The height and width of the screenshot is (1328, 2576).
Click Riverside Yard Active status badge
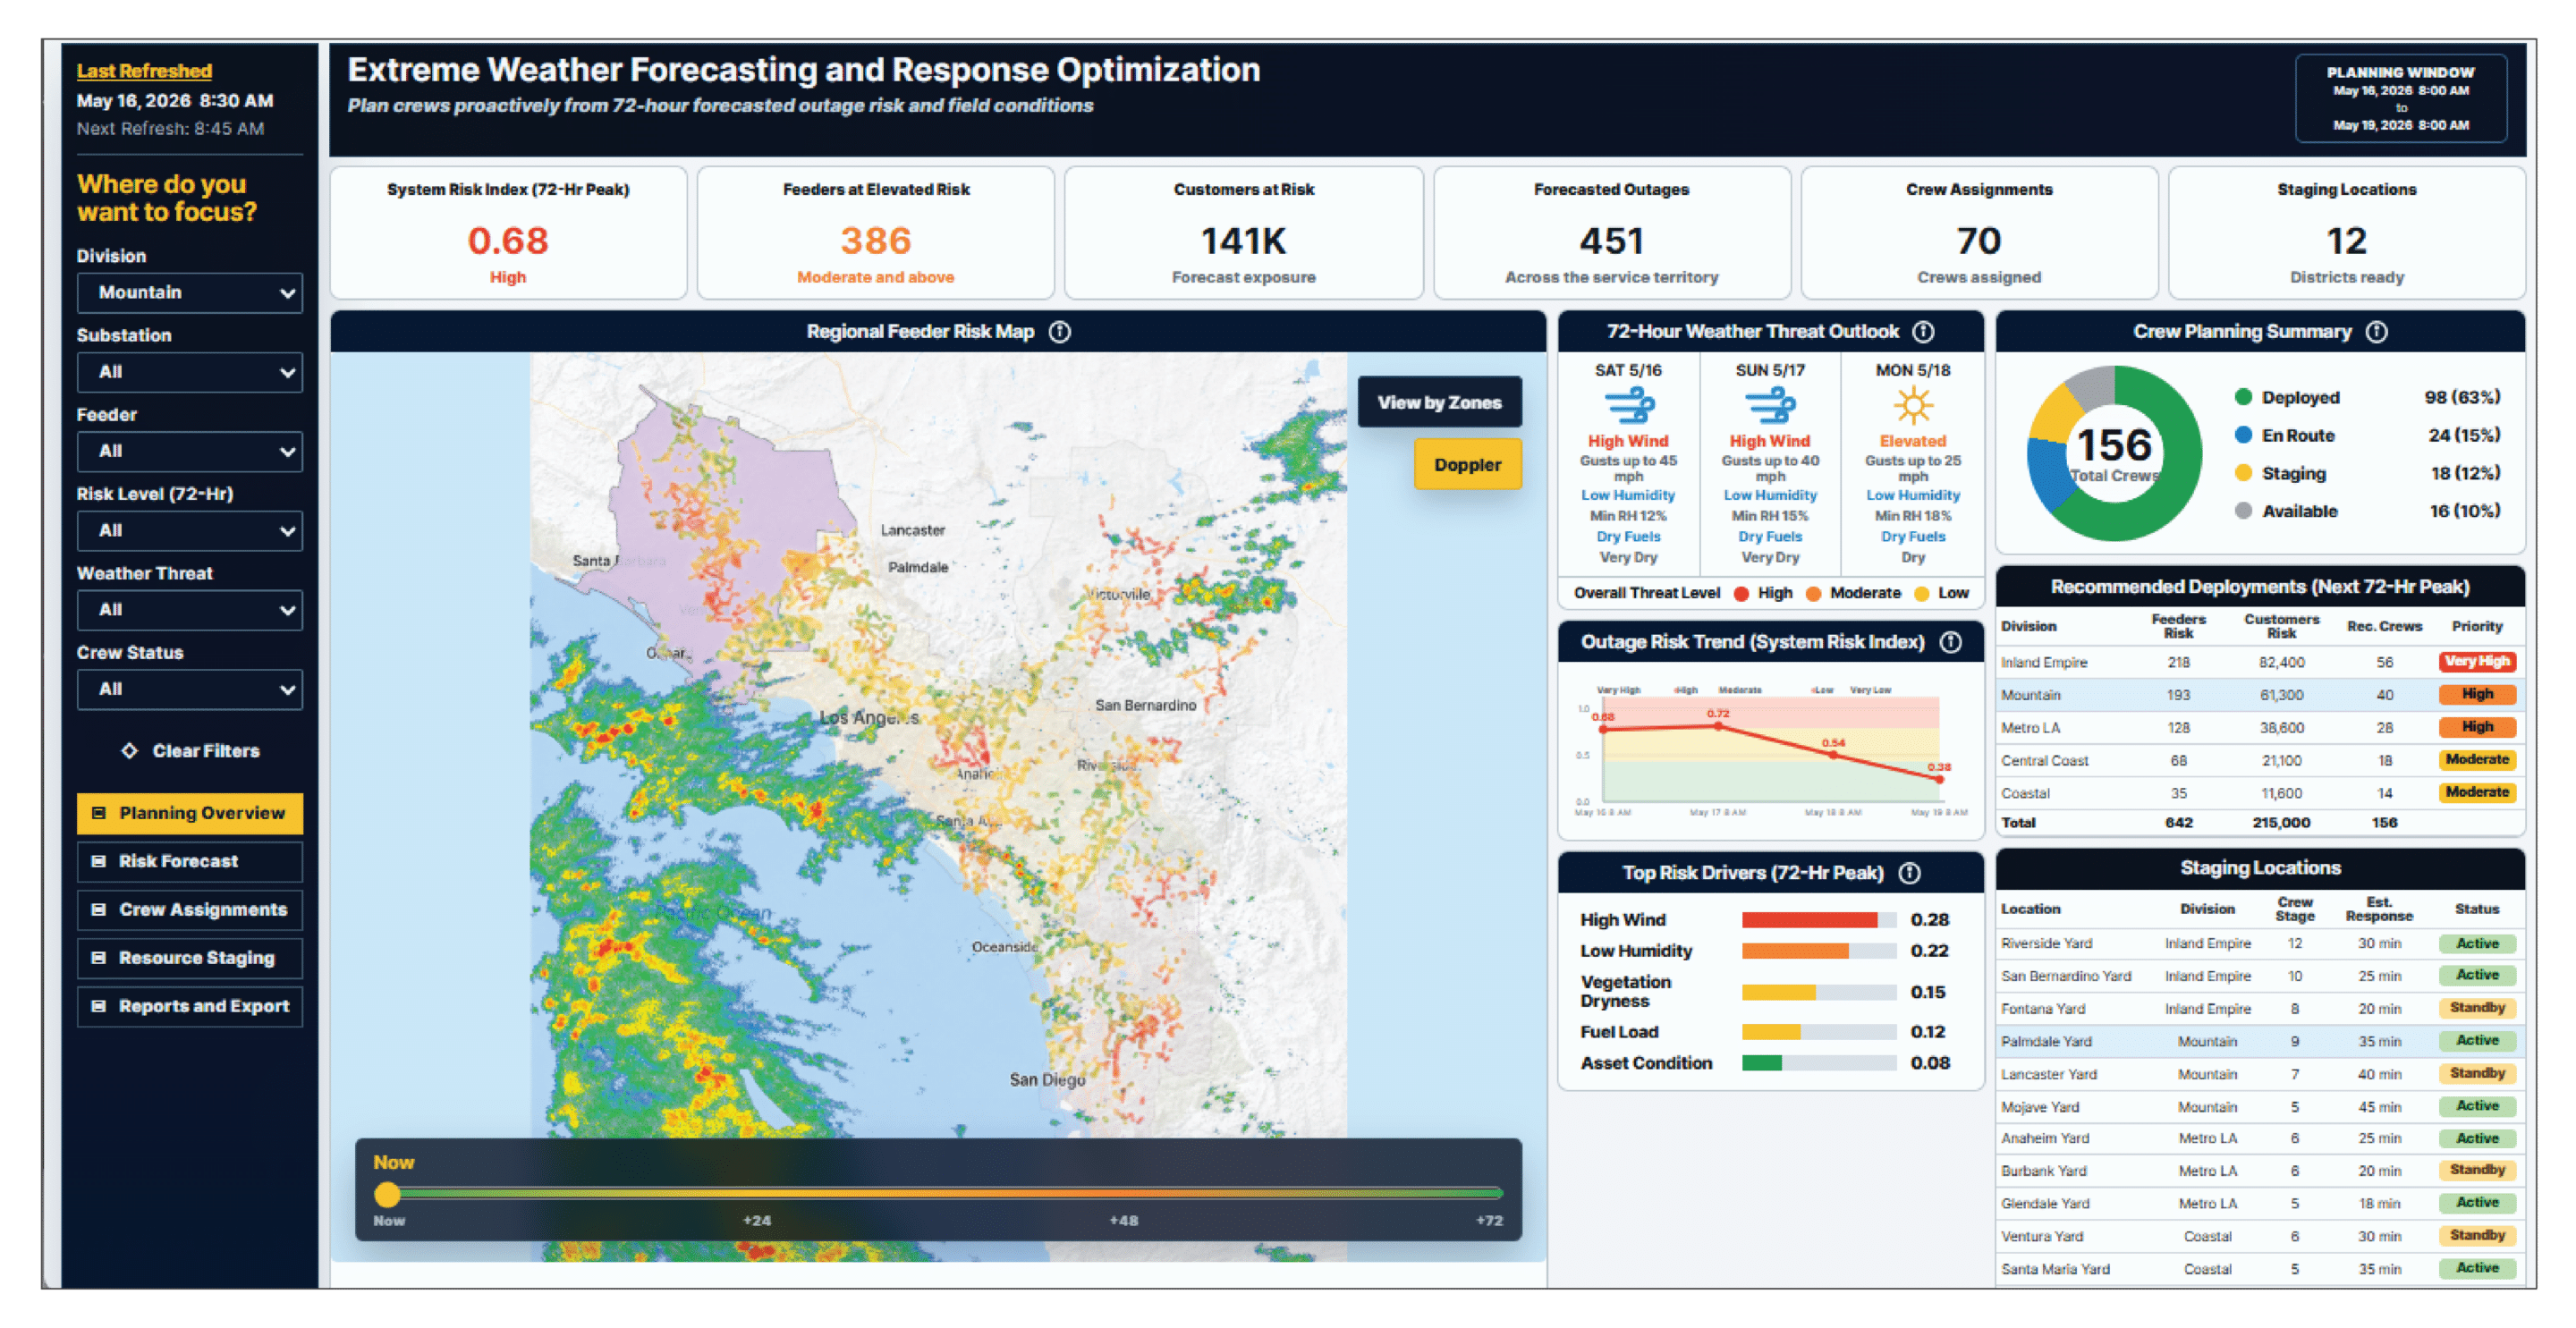click(2477, 944)
